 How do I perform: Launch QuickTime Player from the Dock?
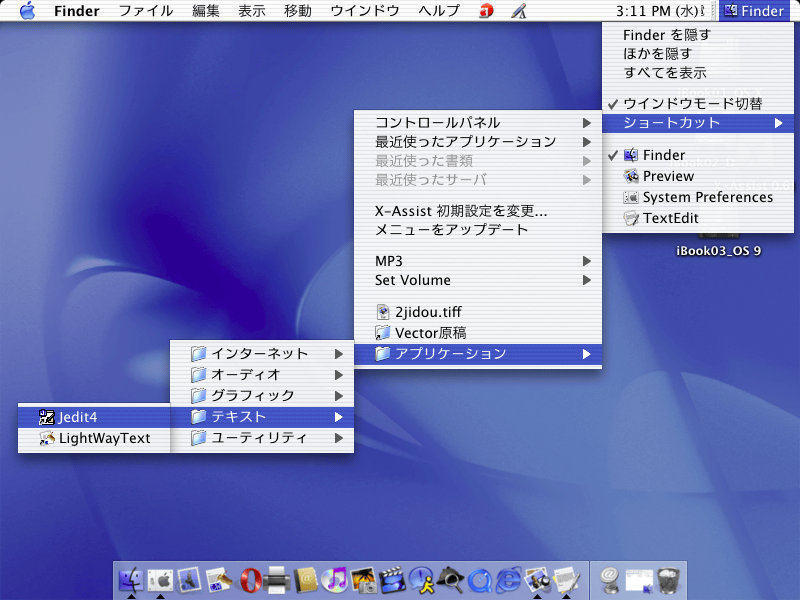pyautogui.click(x=480, y=580)
